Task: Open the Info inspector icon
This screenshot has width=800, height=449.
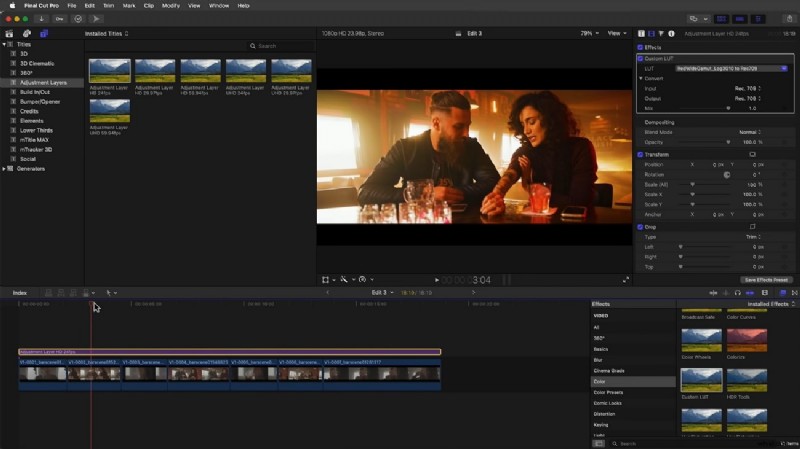Action: point(671,34)
